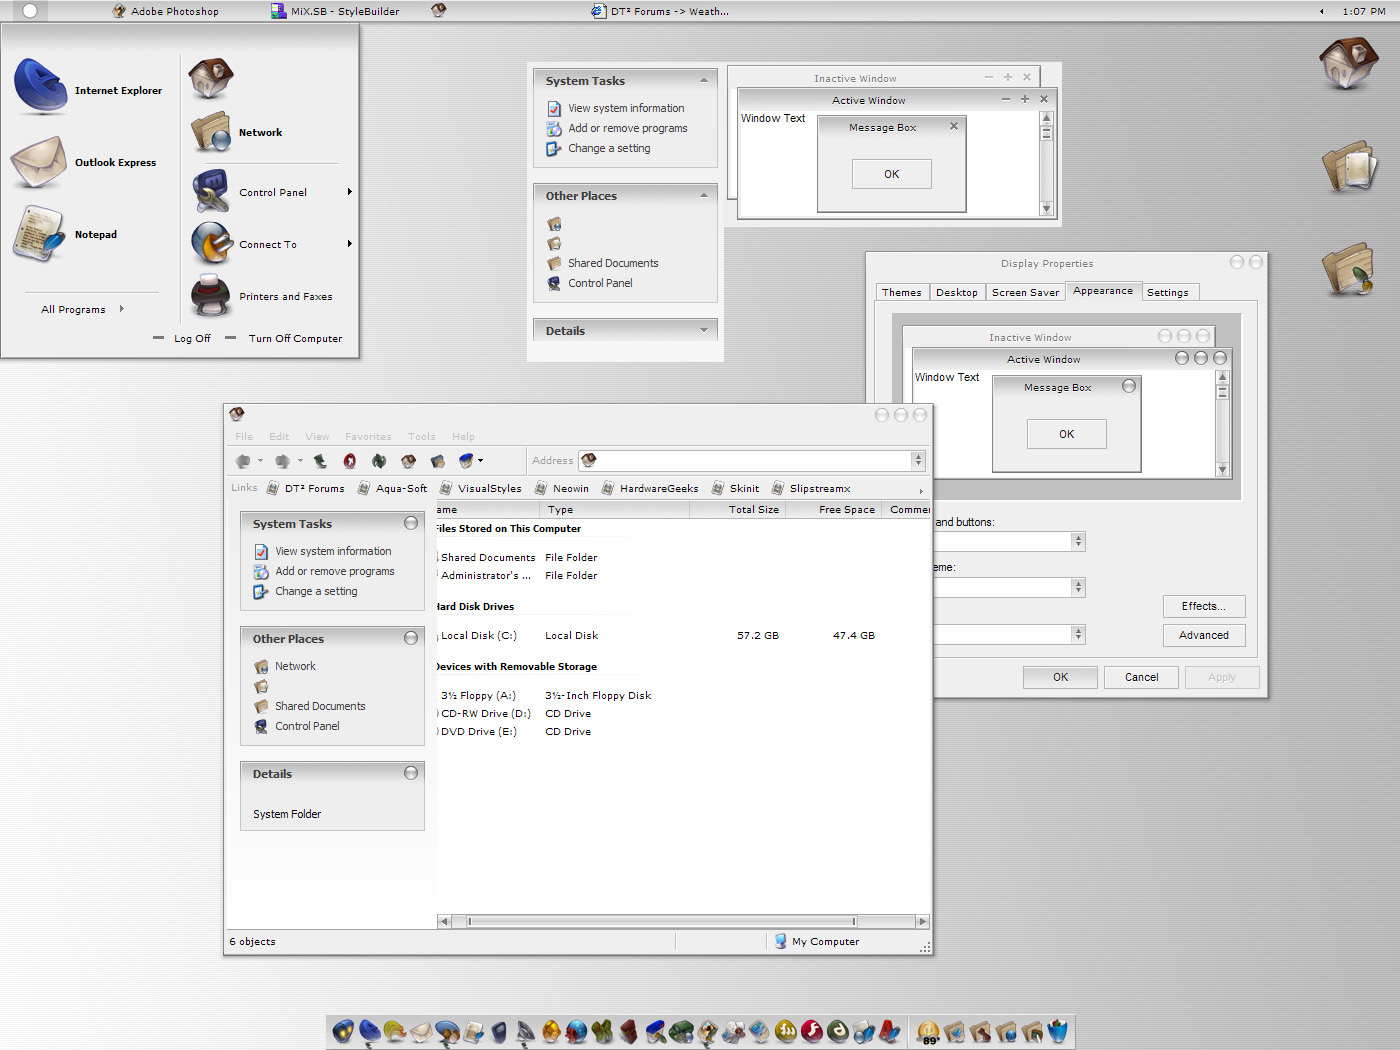Open the 'and buttons:' combo box in Display Properties

pos(1078,541)
